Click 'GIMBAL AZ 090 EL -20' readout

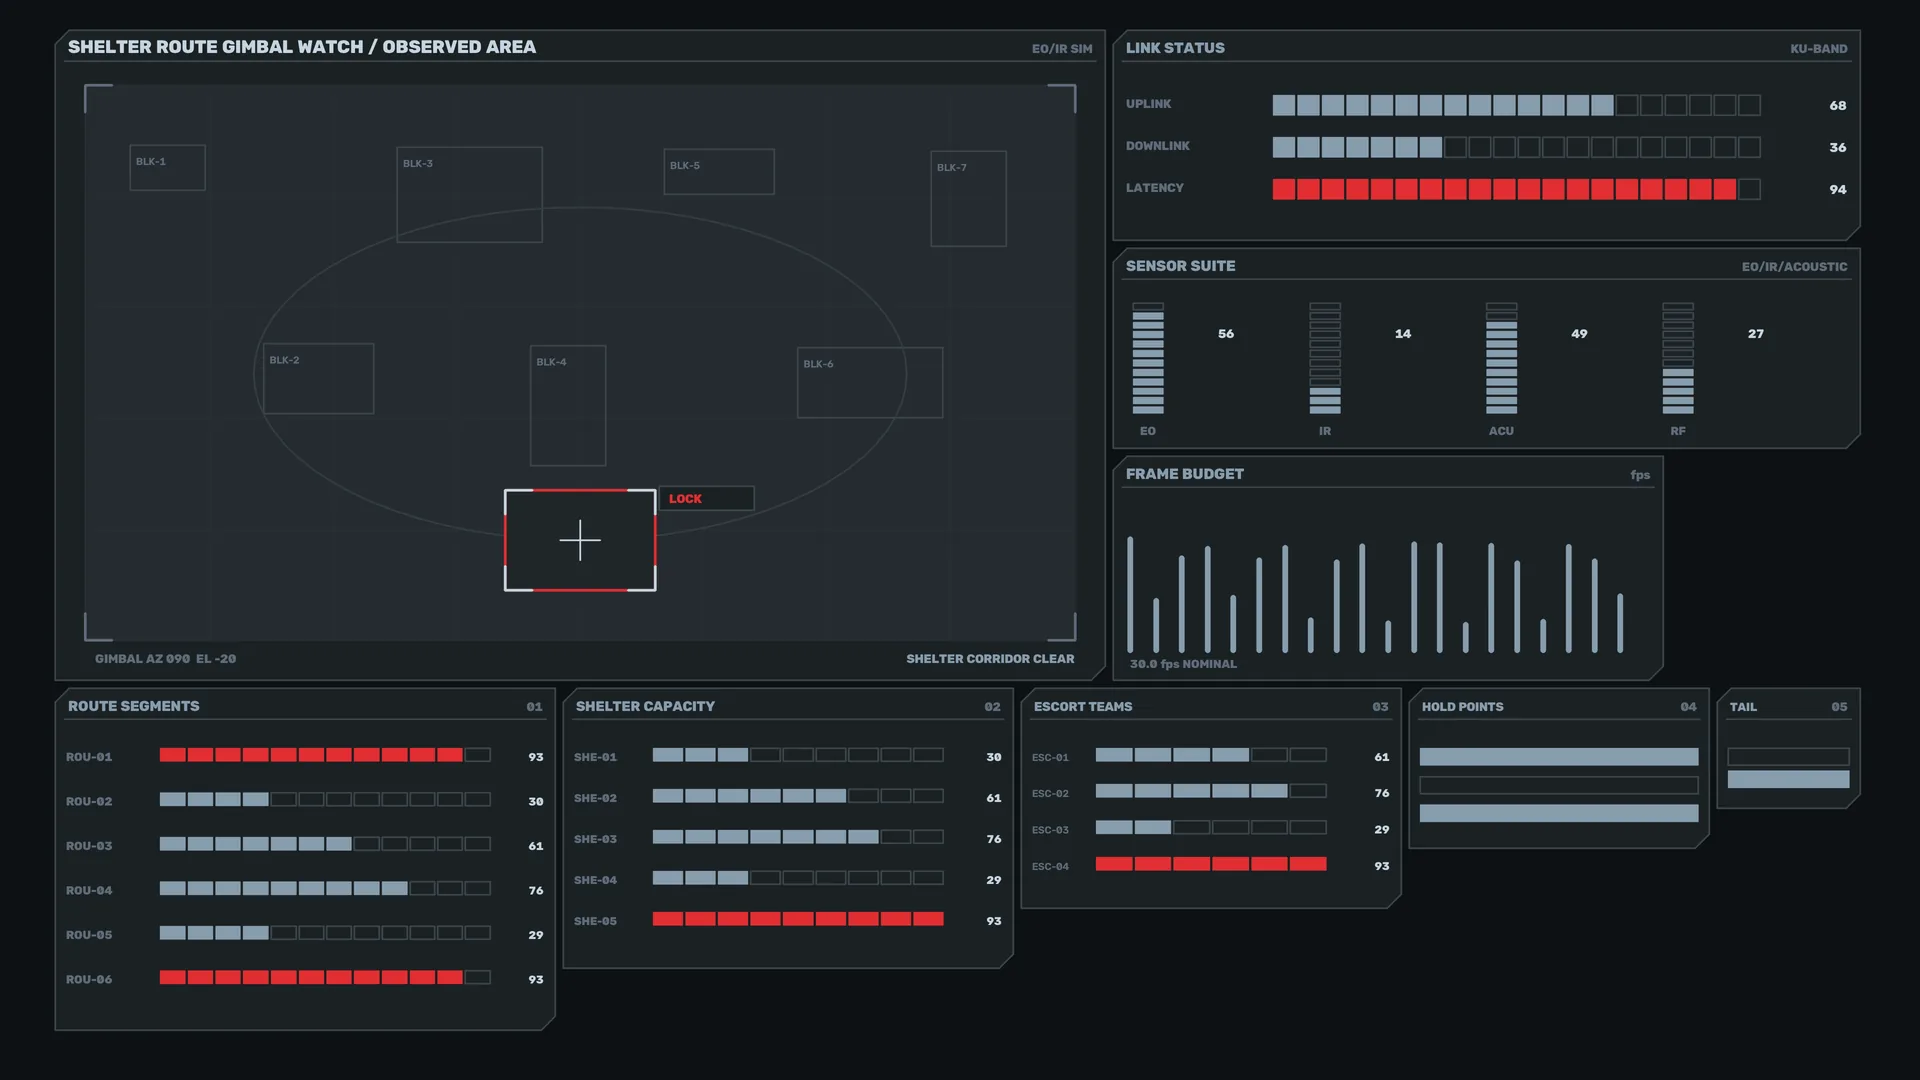[166, 659]
